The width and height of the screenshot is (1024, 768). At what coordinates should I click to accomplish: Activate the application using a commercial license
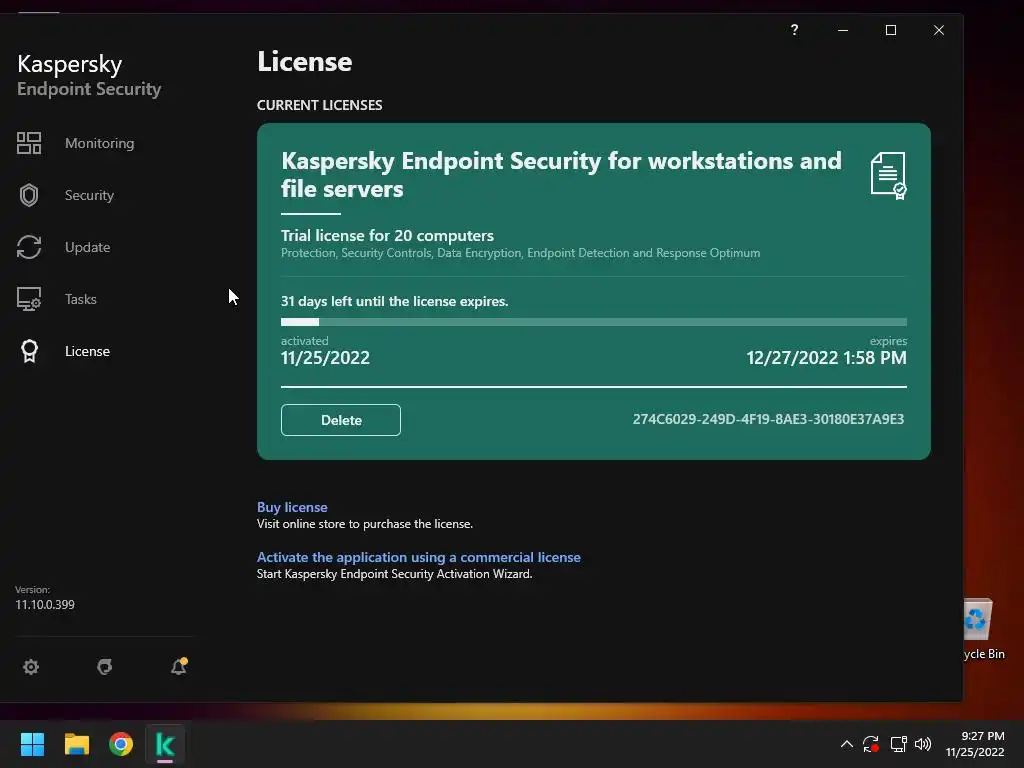(x=419, y=557)
